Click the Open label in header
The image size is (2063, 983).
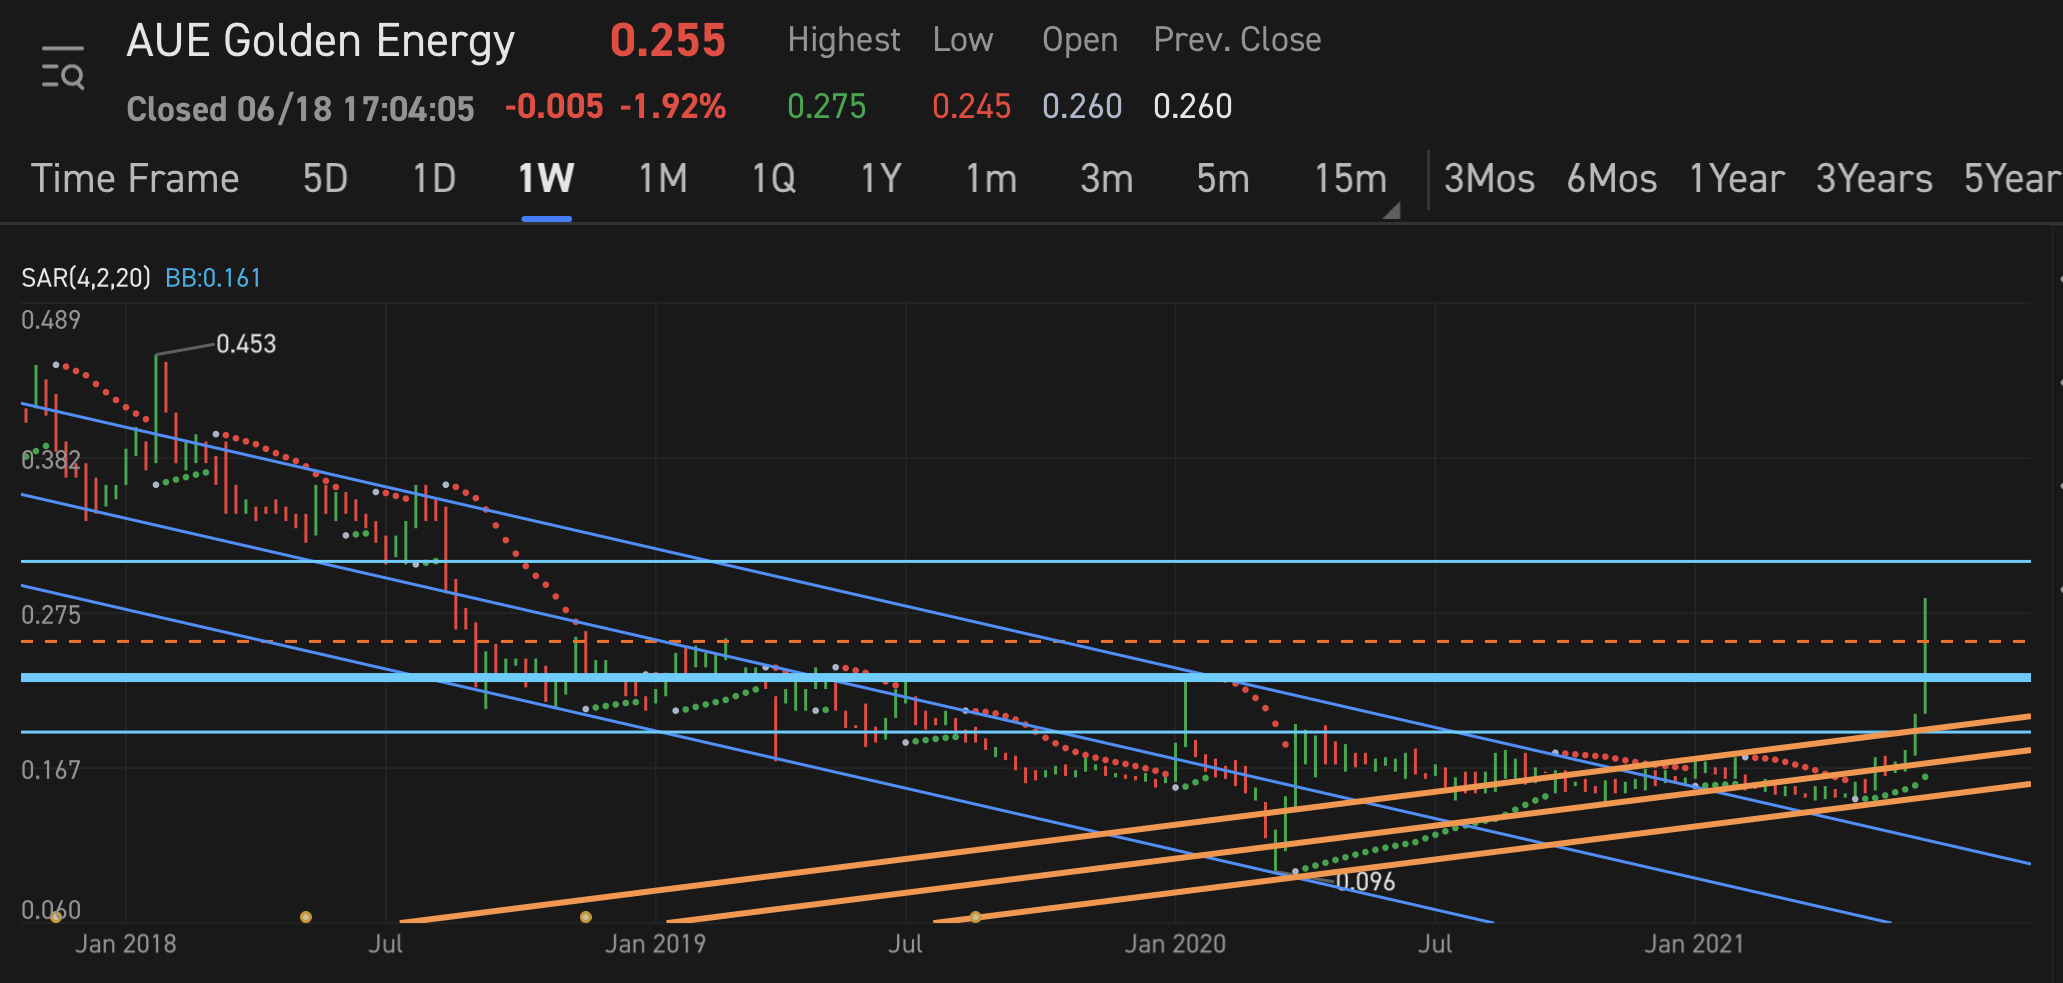point(1080,40)
